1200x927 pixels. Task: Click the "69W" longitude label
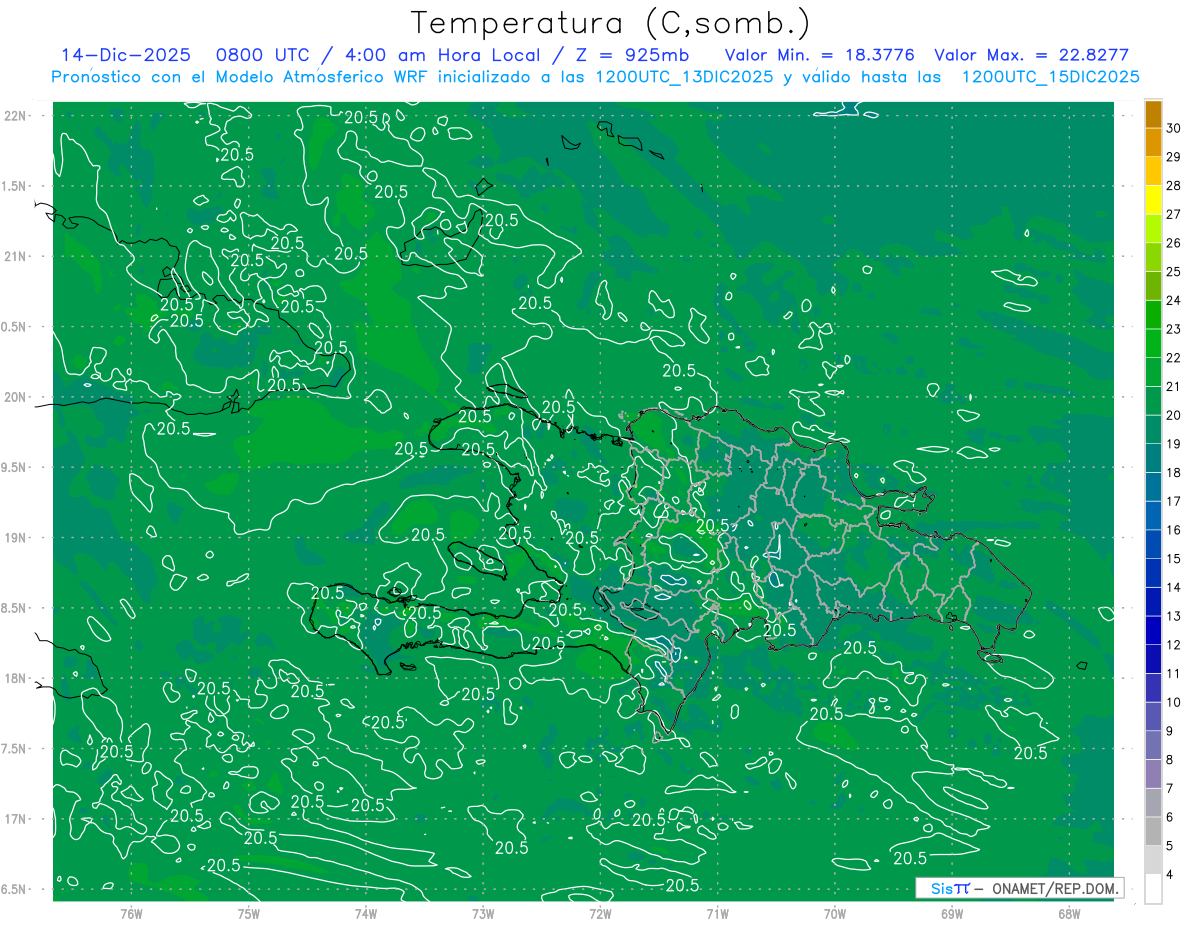tap(952, 914)
